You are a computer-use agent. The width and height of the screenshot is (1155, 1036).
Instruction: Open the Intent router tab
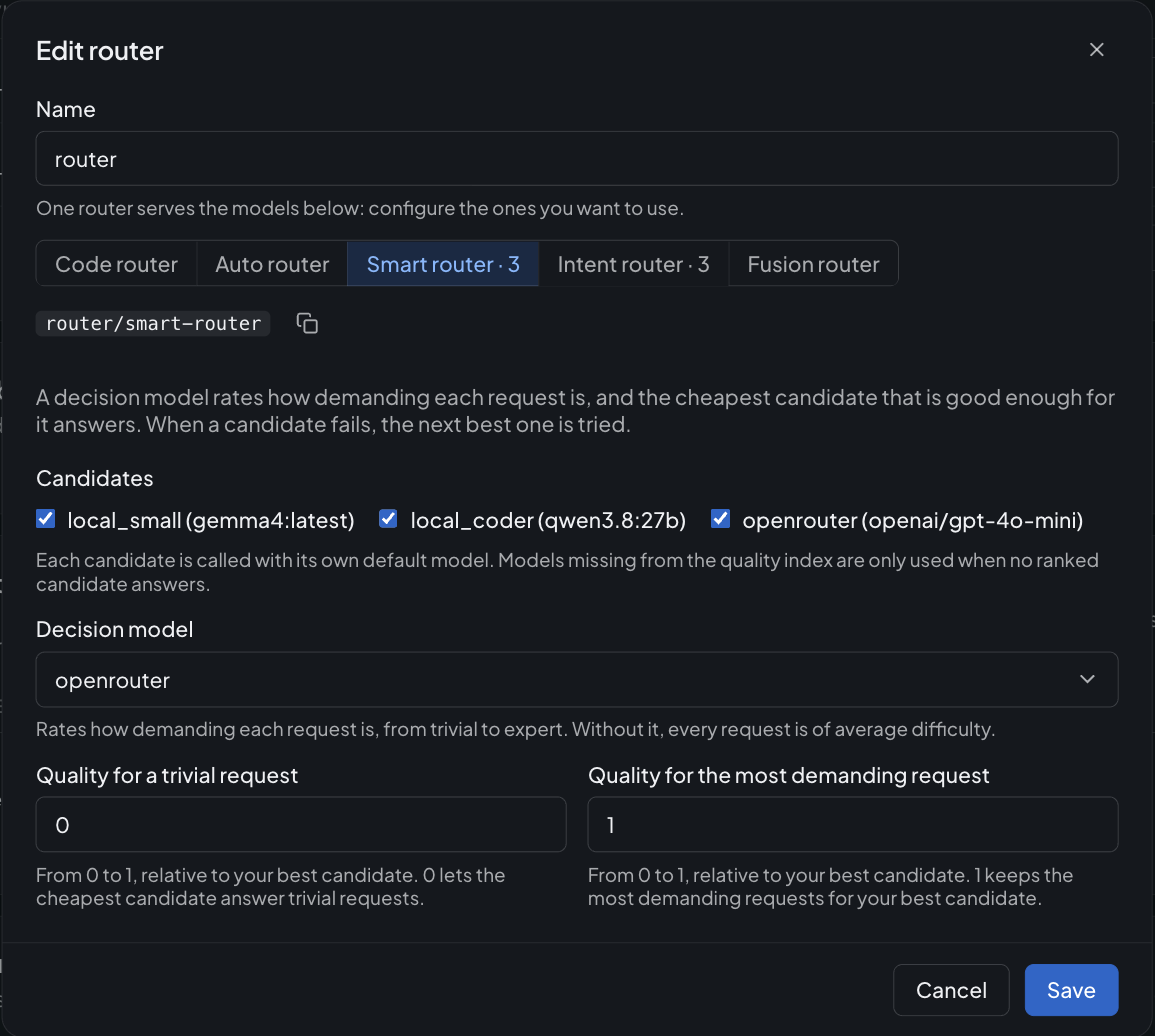pyautogui.click(x=633, y=264)
